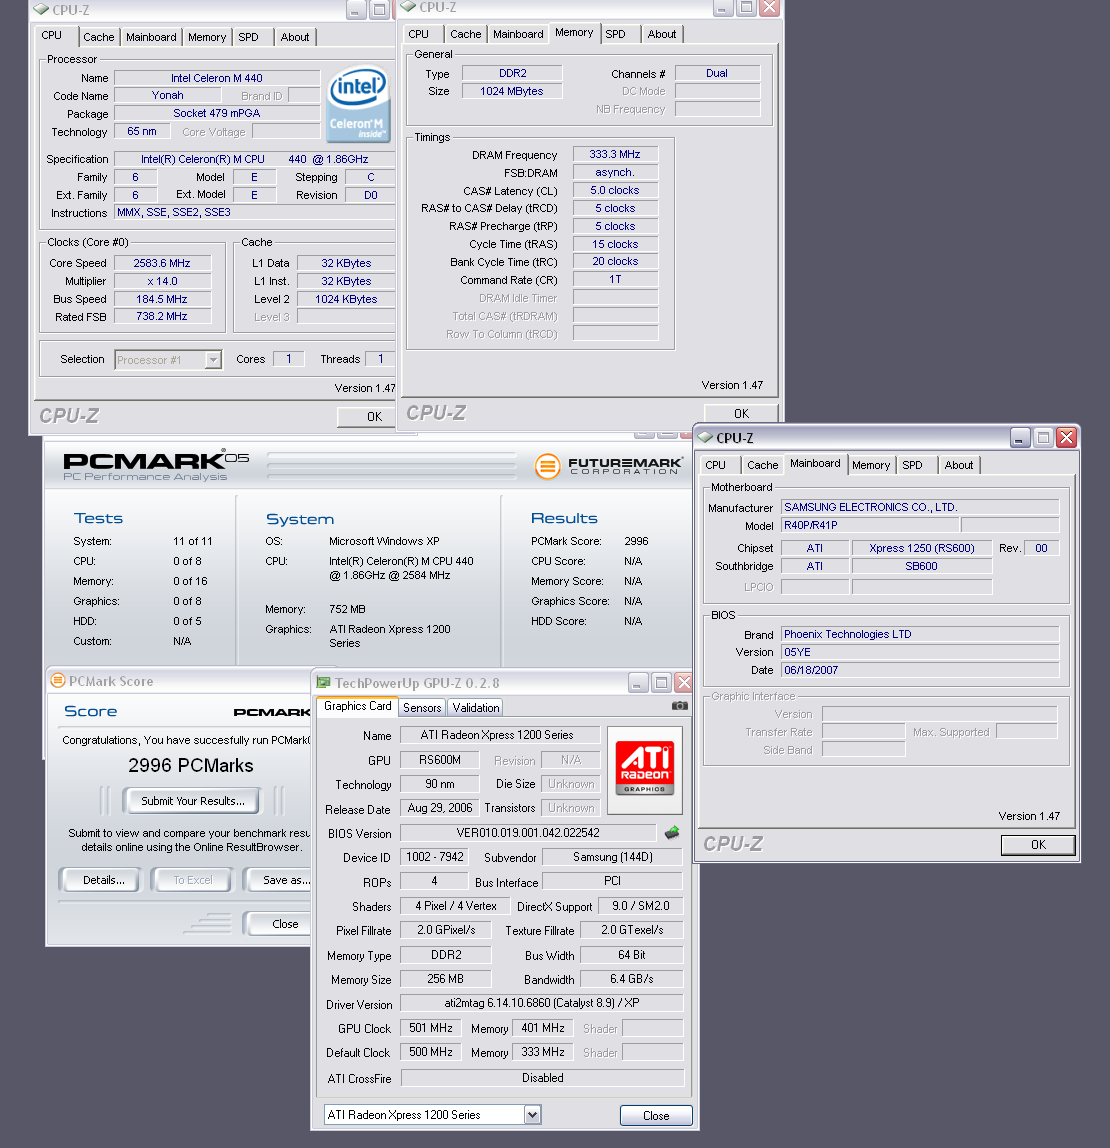The height and width of the screenshot is (1148, 1110).
Task: Click the Subvendor Samsung (144D) field
Action: pos(612,857)
